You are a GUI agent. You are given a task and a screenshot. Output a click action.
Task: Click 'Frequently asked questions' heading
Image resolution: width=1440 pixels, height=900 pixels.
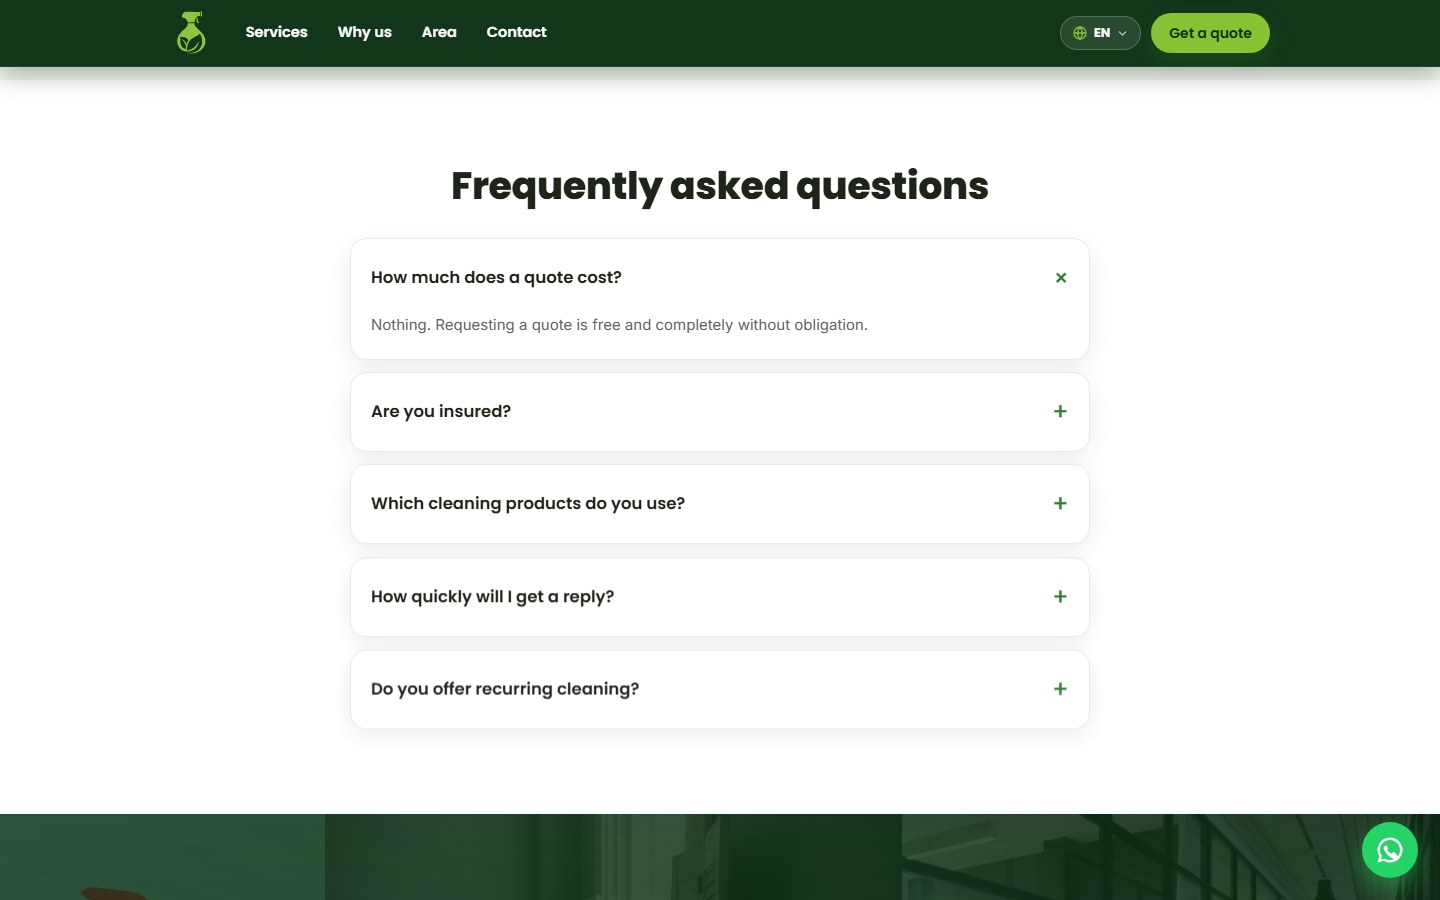coord(720,186)
